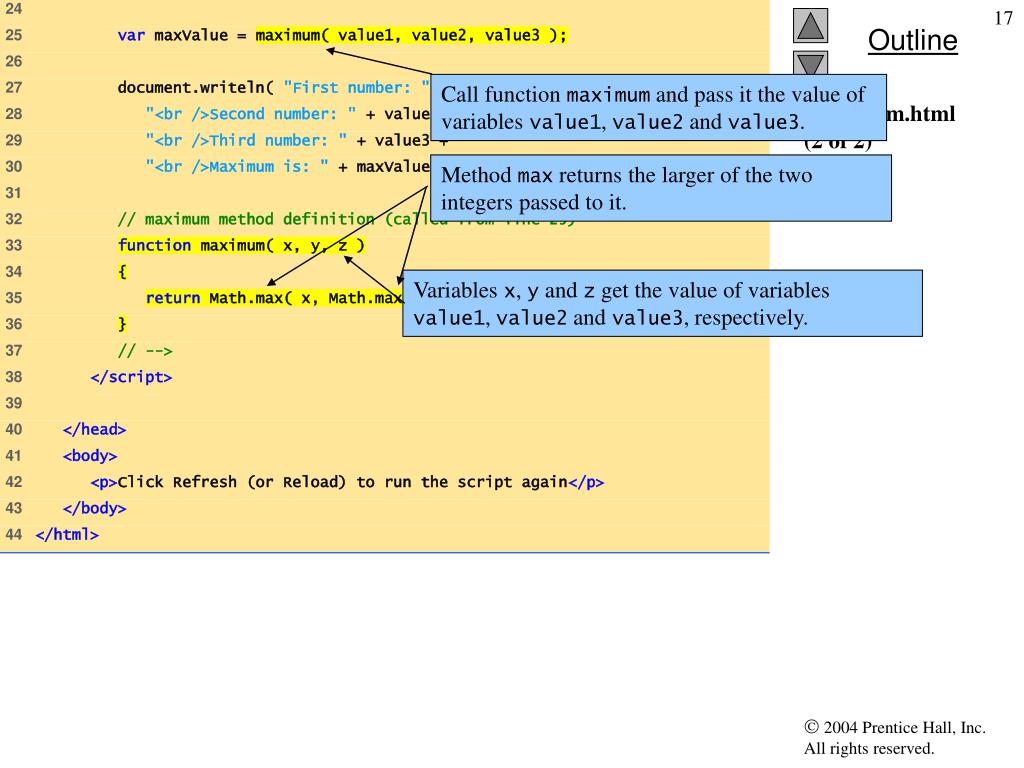
Task: Click the return Math.max statement
Action: click(274, 298)
